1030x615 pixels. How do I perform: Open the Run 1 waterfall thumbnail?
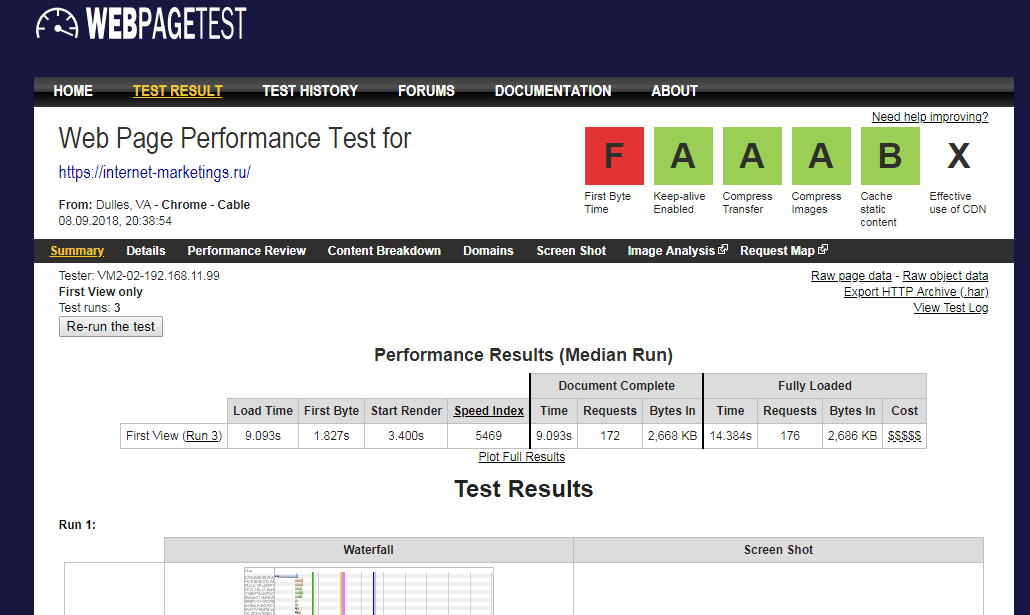coord(369,591)
